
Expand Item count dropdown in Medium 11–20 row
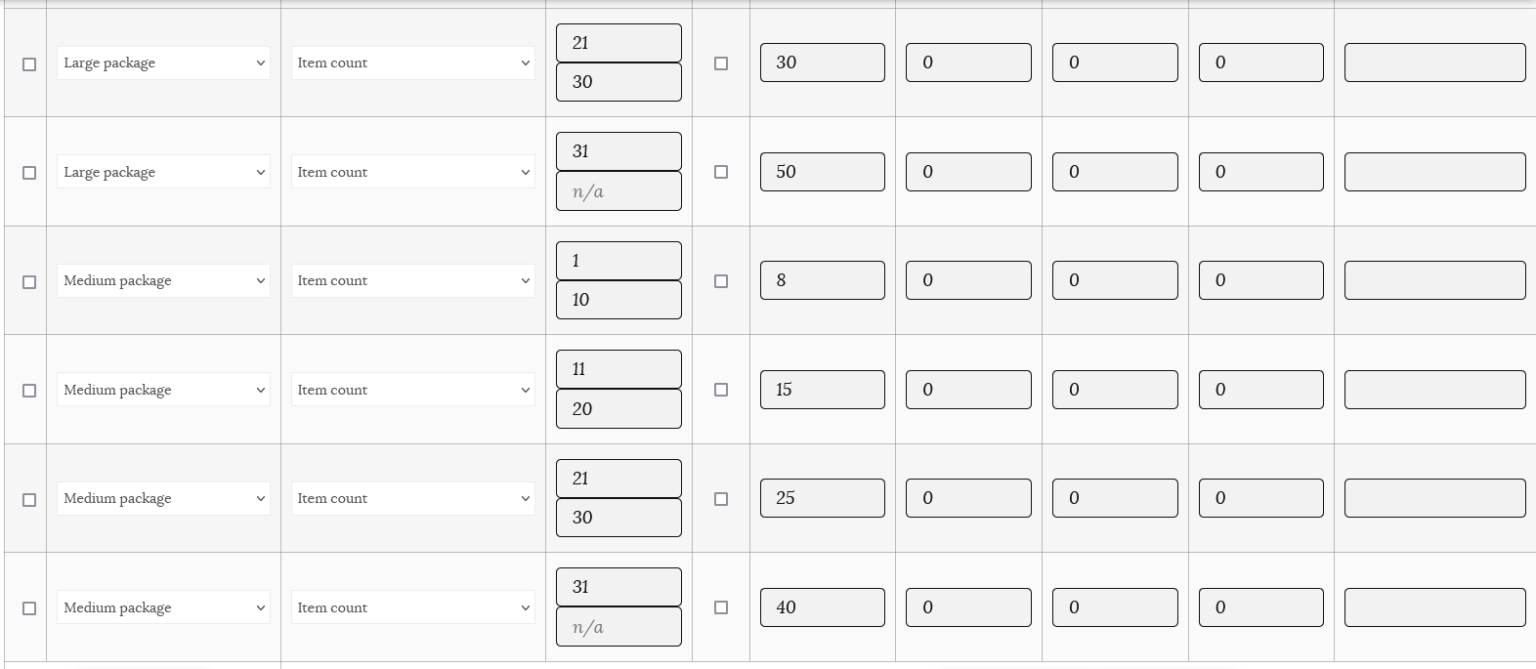pyautogui.click(x=413, y=390)
